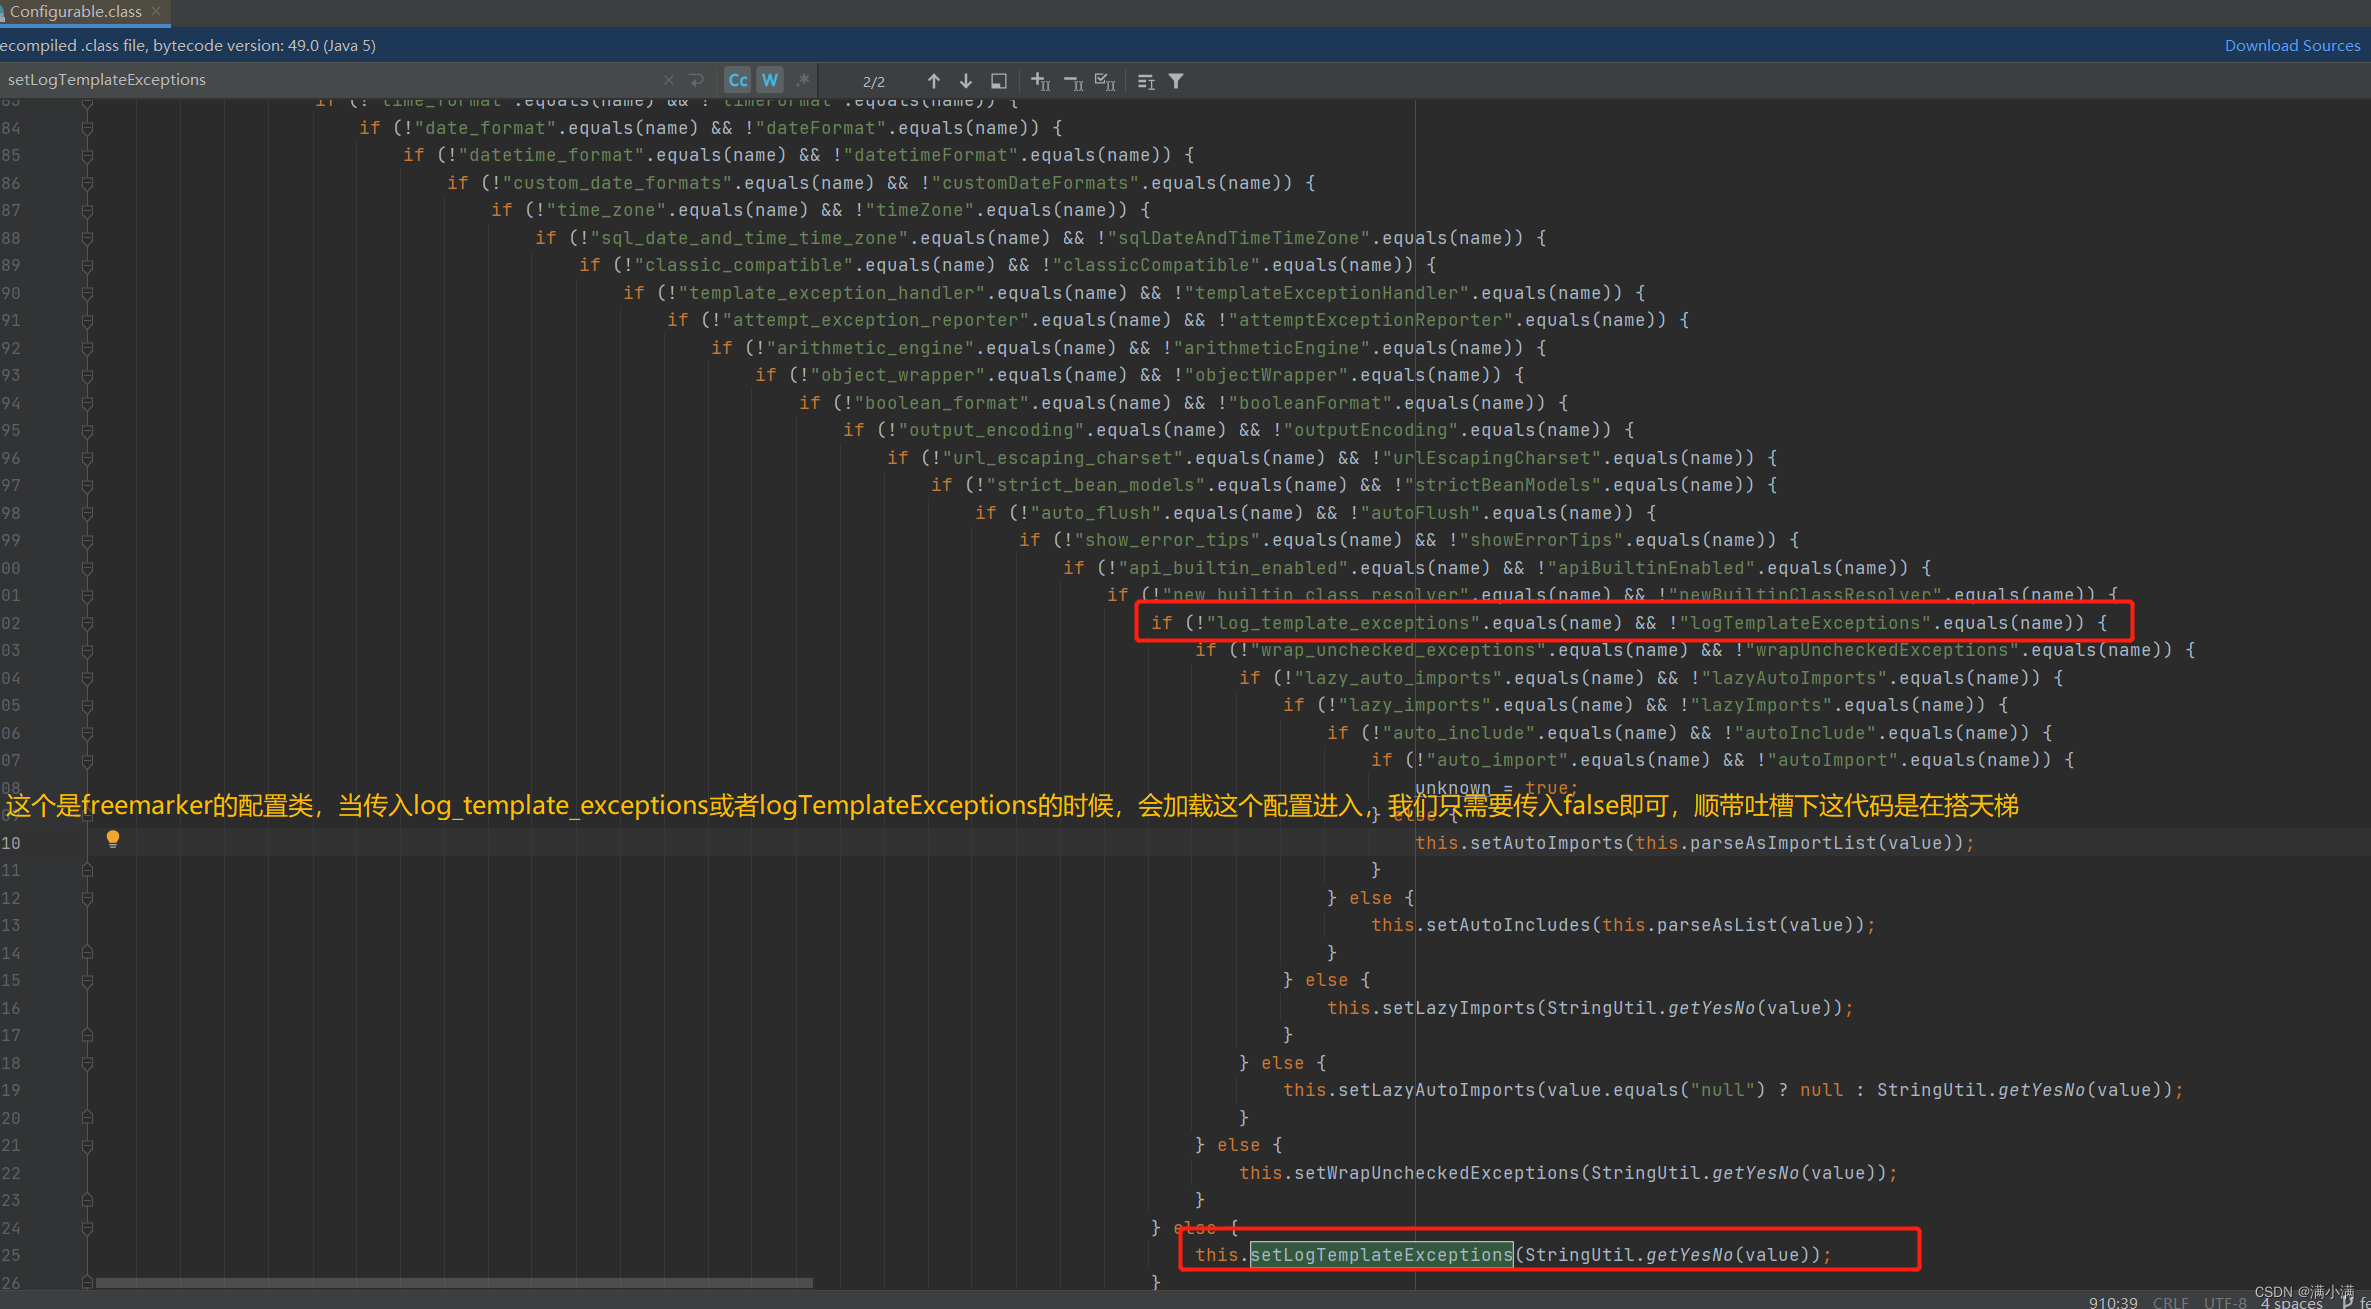Click "wrap_unchecked_exceptions" string literal
The image size is (2371, 1309).
click(x=1398, y=650)
